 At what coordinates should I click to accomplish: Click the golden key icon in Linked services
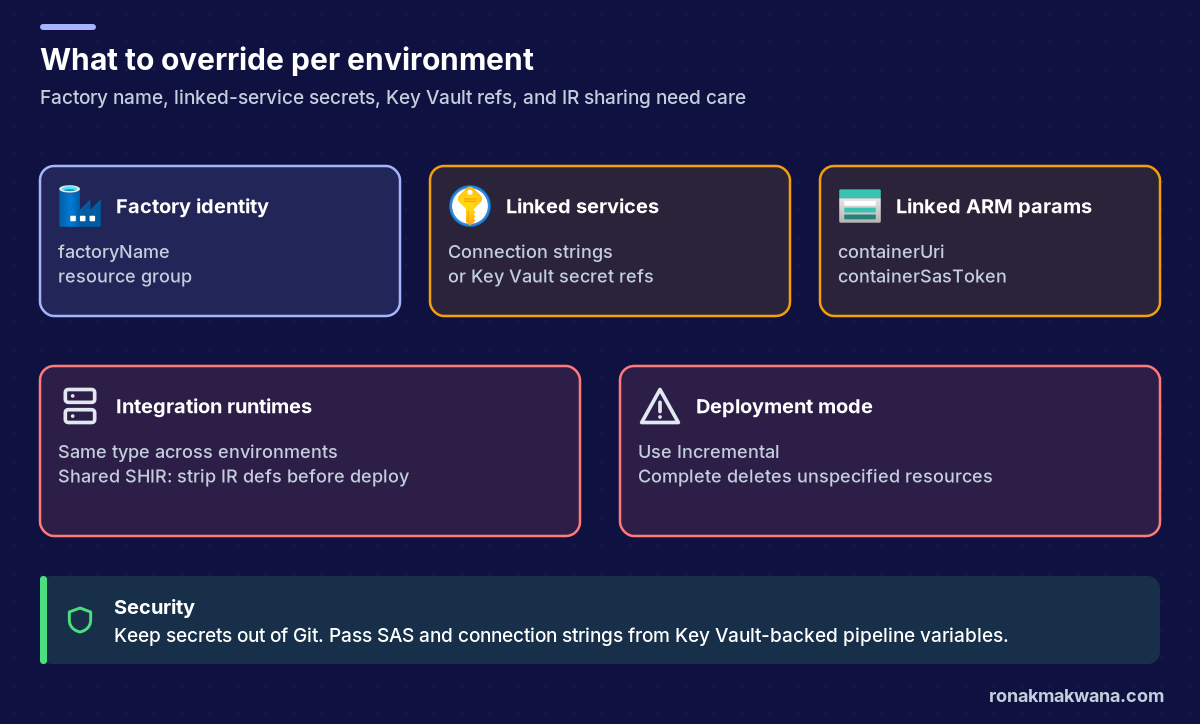click(x=469, y=206)
